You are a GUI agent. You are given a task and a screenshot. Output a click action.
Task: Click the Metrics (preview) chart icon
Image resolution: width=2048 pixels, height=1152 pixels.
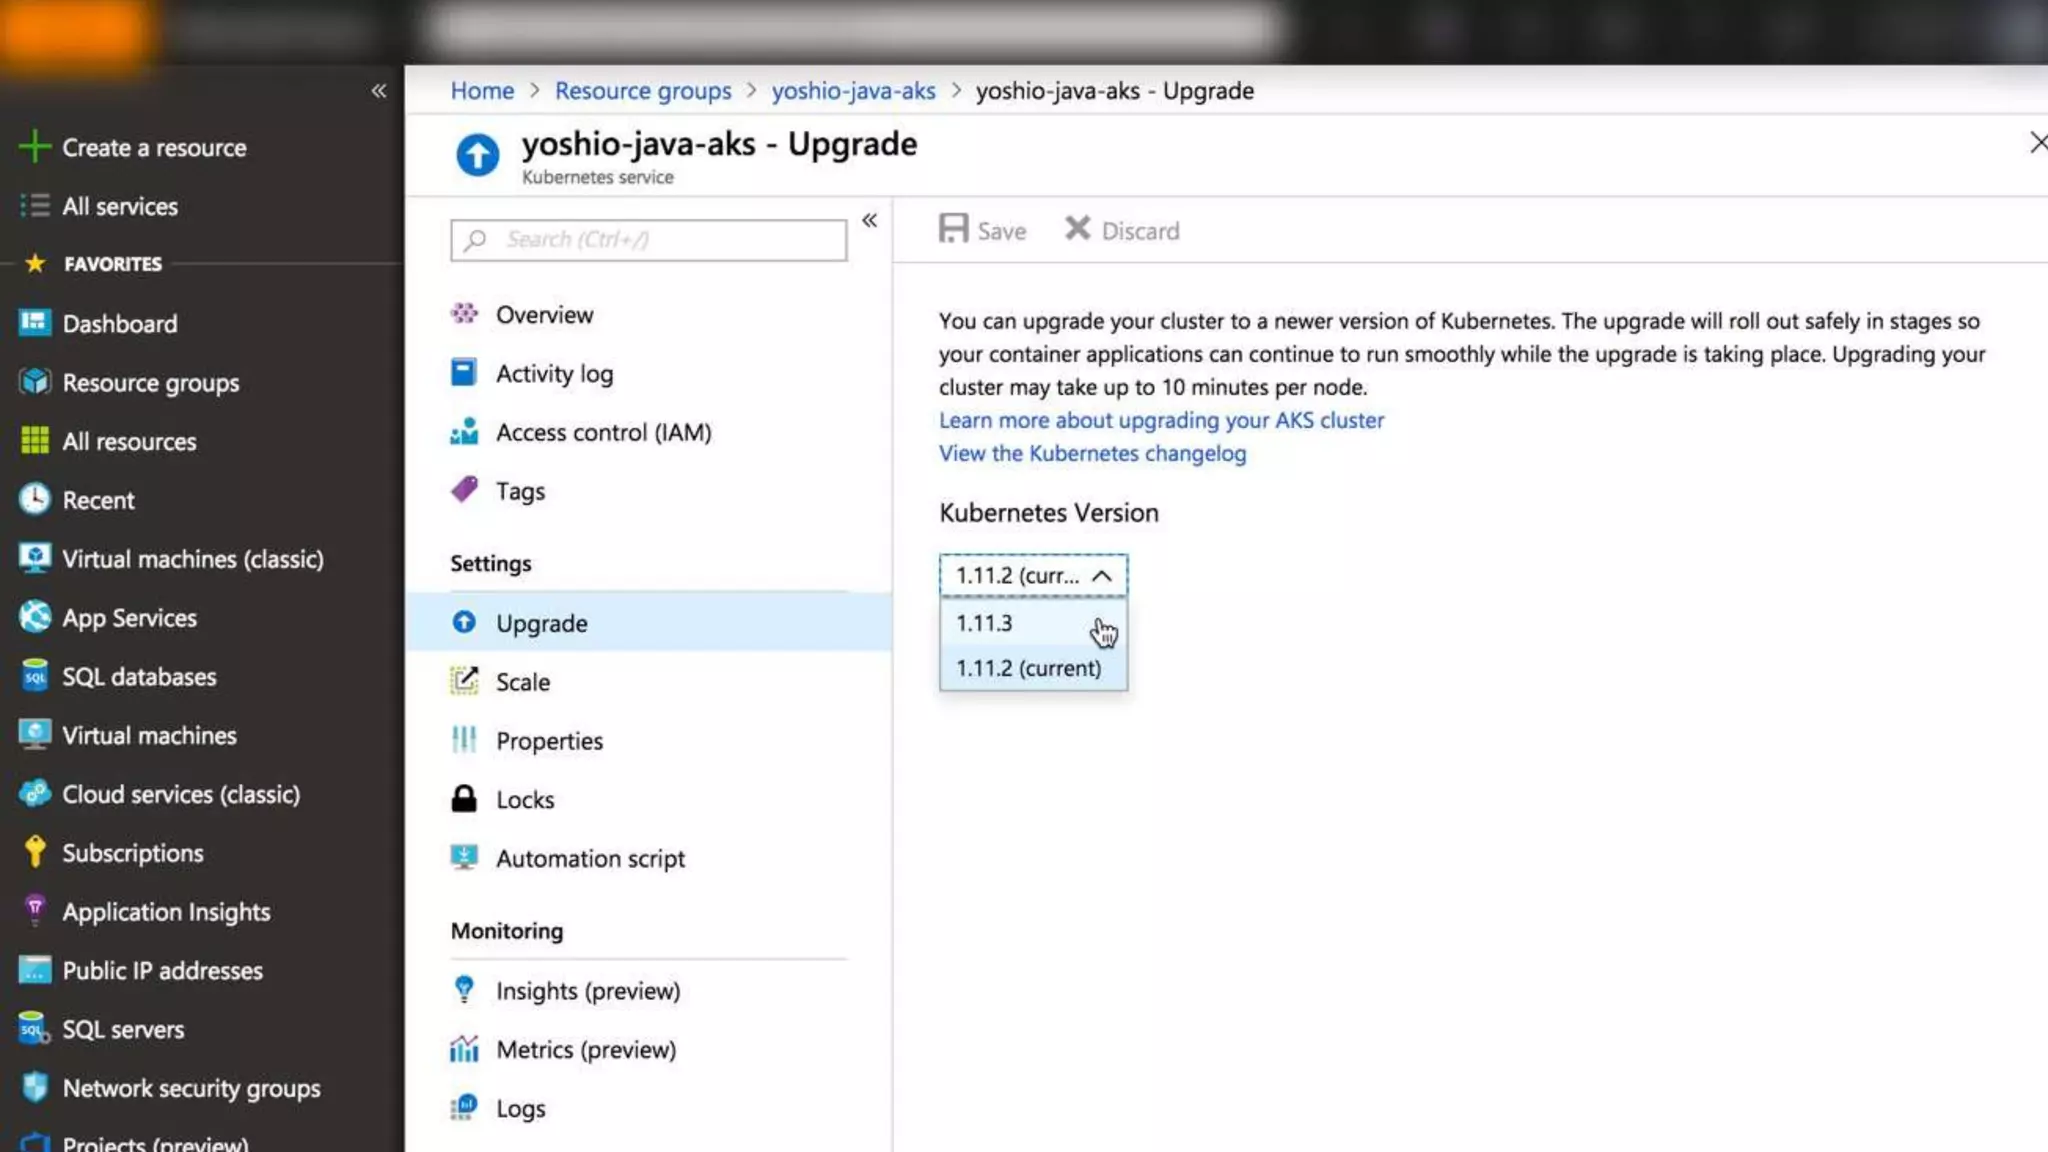pos(464,1049)
